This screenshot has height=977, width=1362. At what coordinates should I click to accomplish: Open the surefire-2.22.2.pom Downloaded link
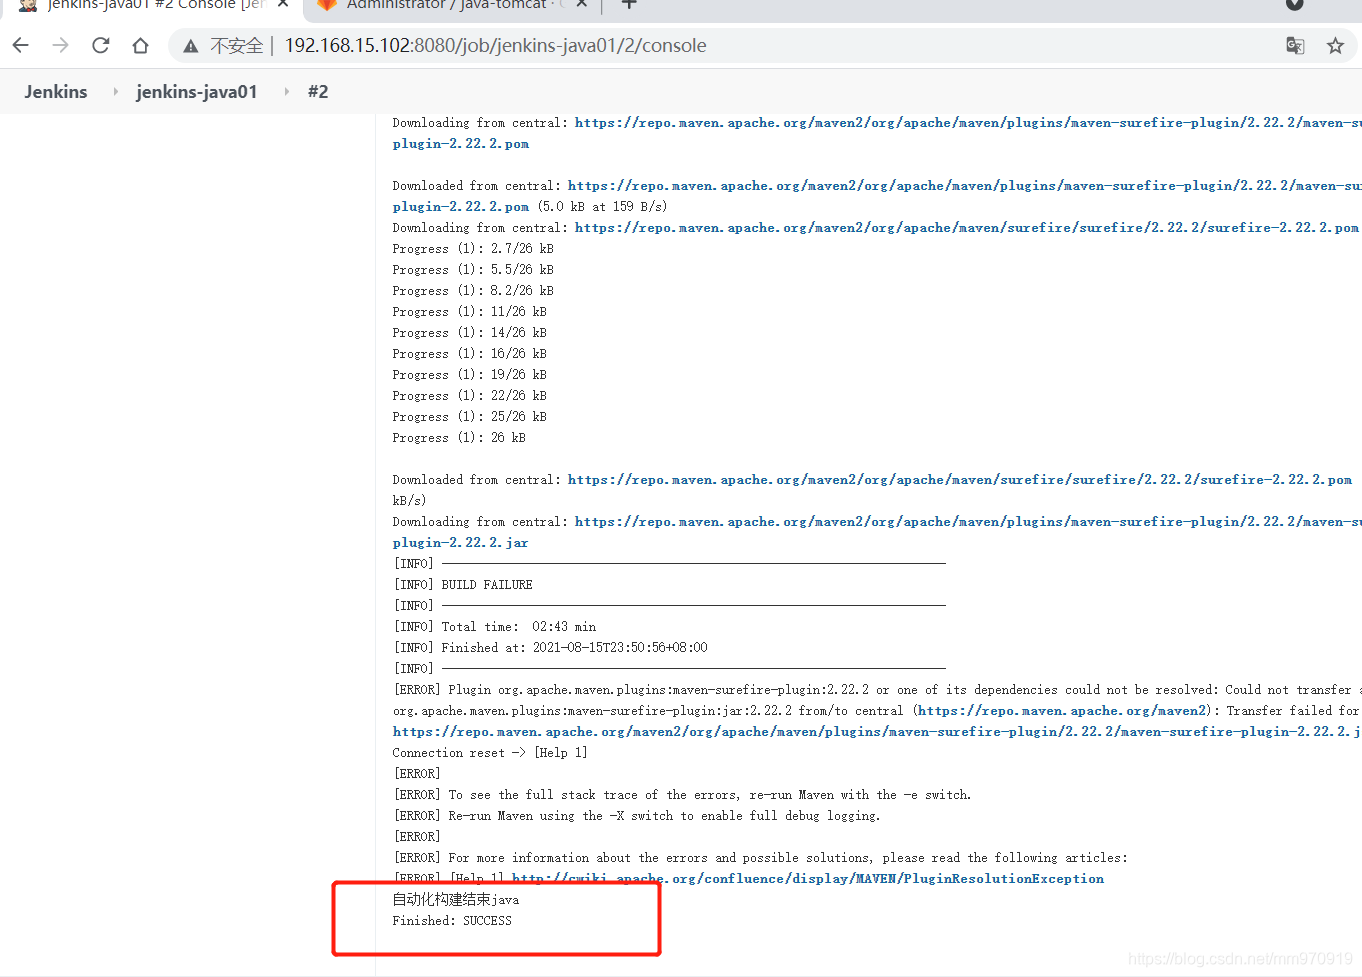coord(960,480)
